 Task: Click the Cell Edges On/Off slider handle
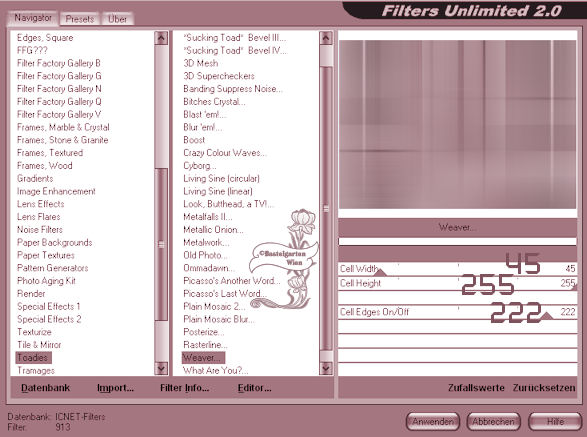(x=547, y=316)
